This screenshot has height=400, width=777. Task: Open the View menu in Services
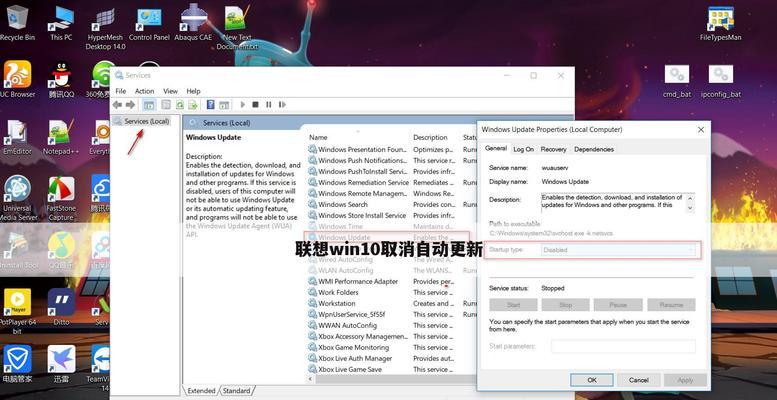pyautogui.click(x=170, y=91)
